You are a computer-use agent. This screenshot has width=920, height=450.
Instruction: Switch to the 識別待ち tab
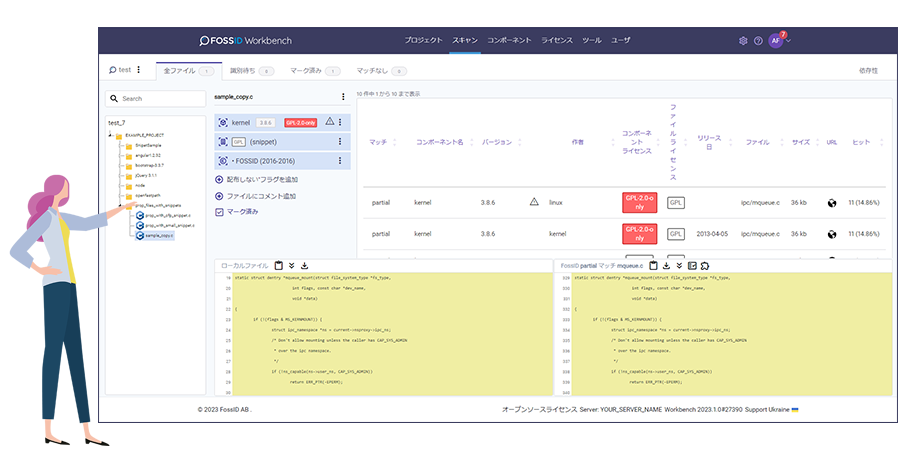tap(252, 71)
